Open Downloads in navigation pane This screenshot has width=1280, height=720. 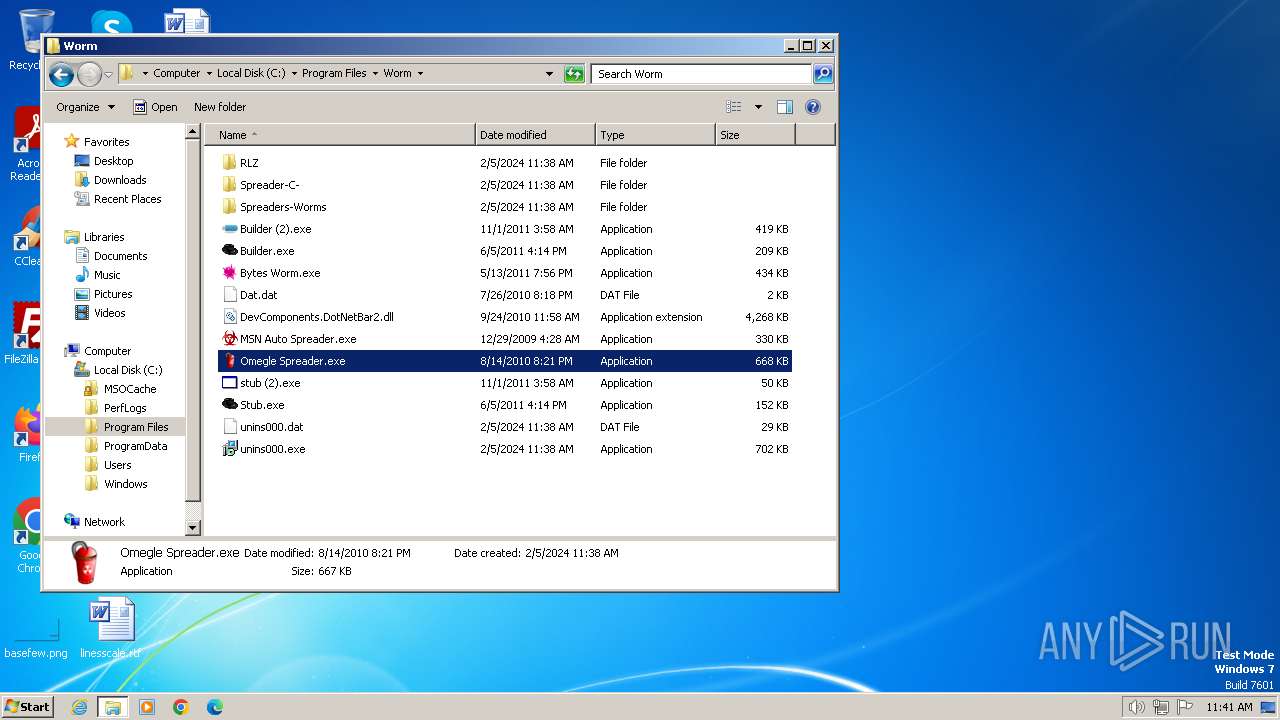pos(120,180)
